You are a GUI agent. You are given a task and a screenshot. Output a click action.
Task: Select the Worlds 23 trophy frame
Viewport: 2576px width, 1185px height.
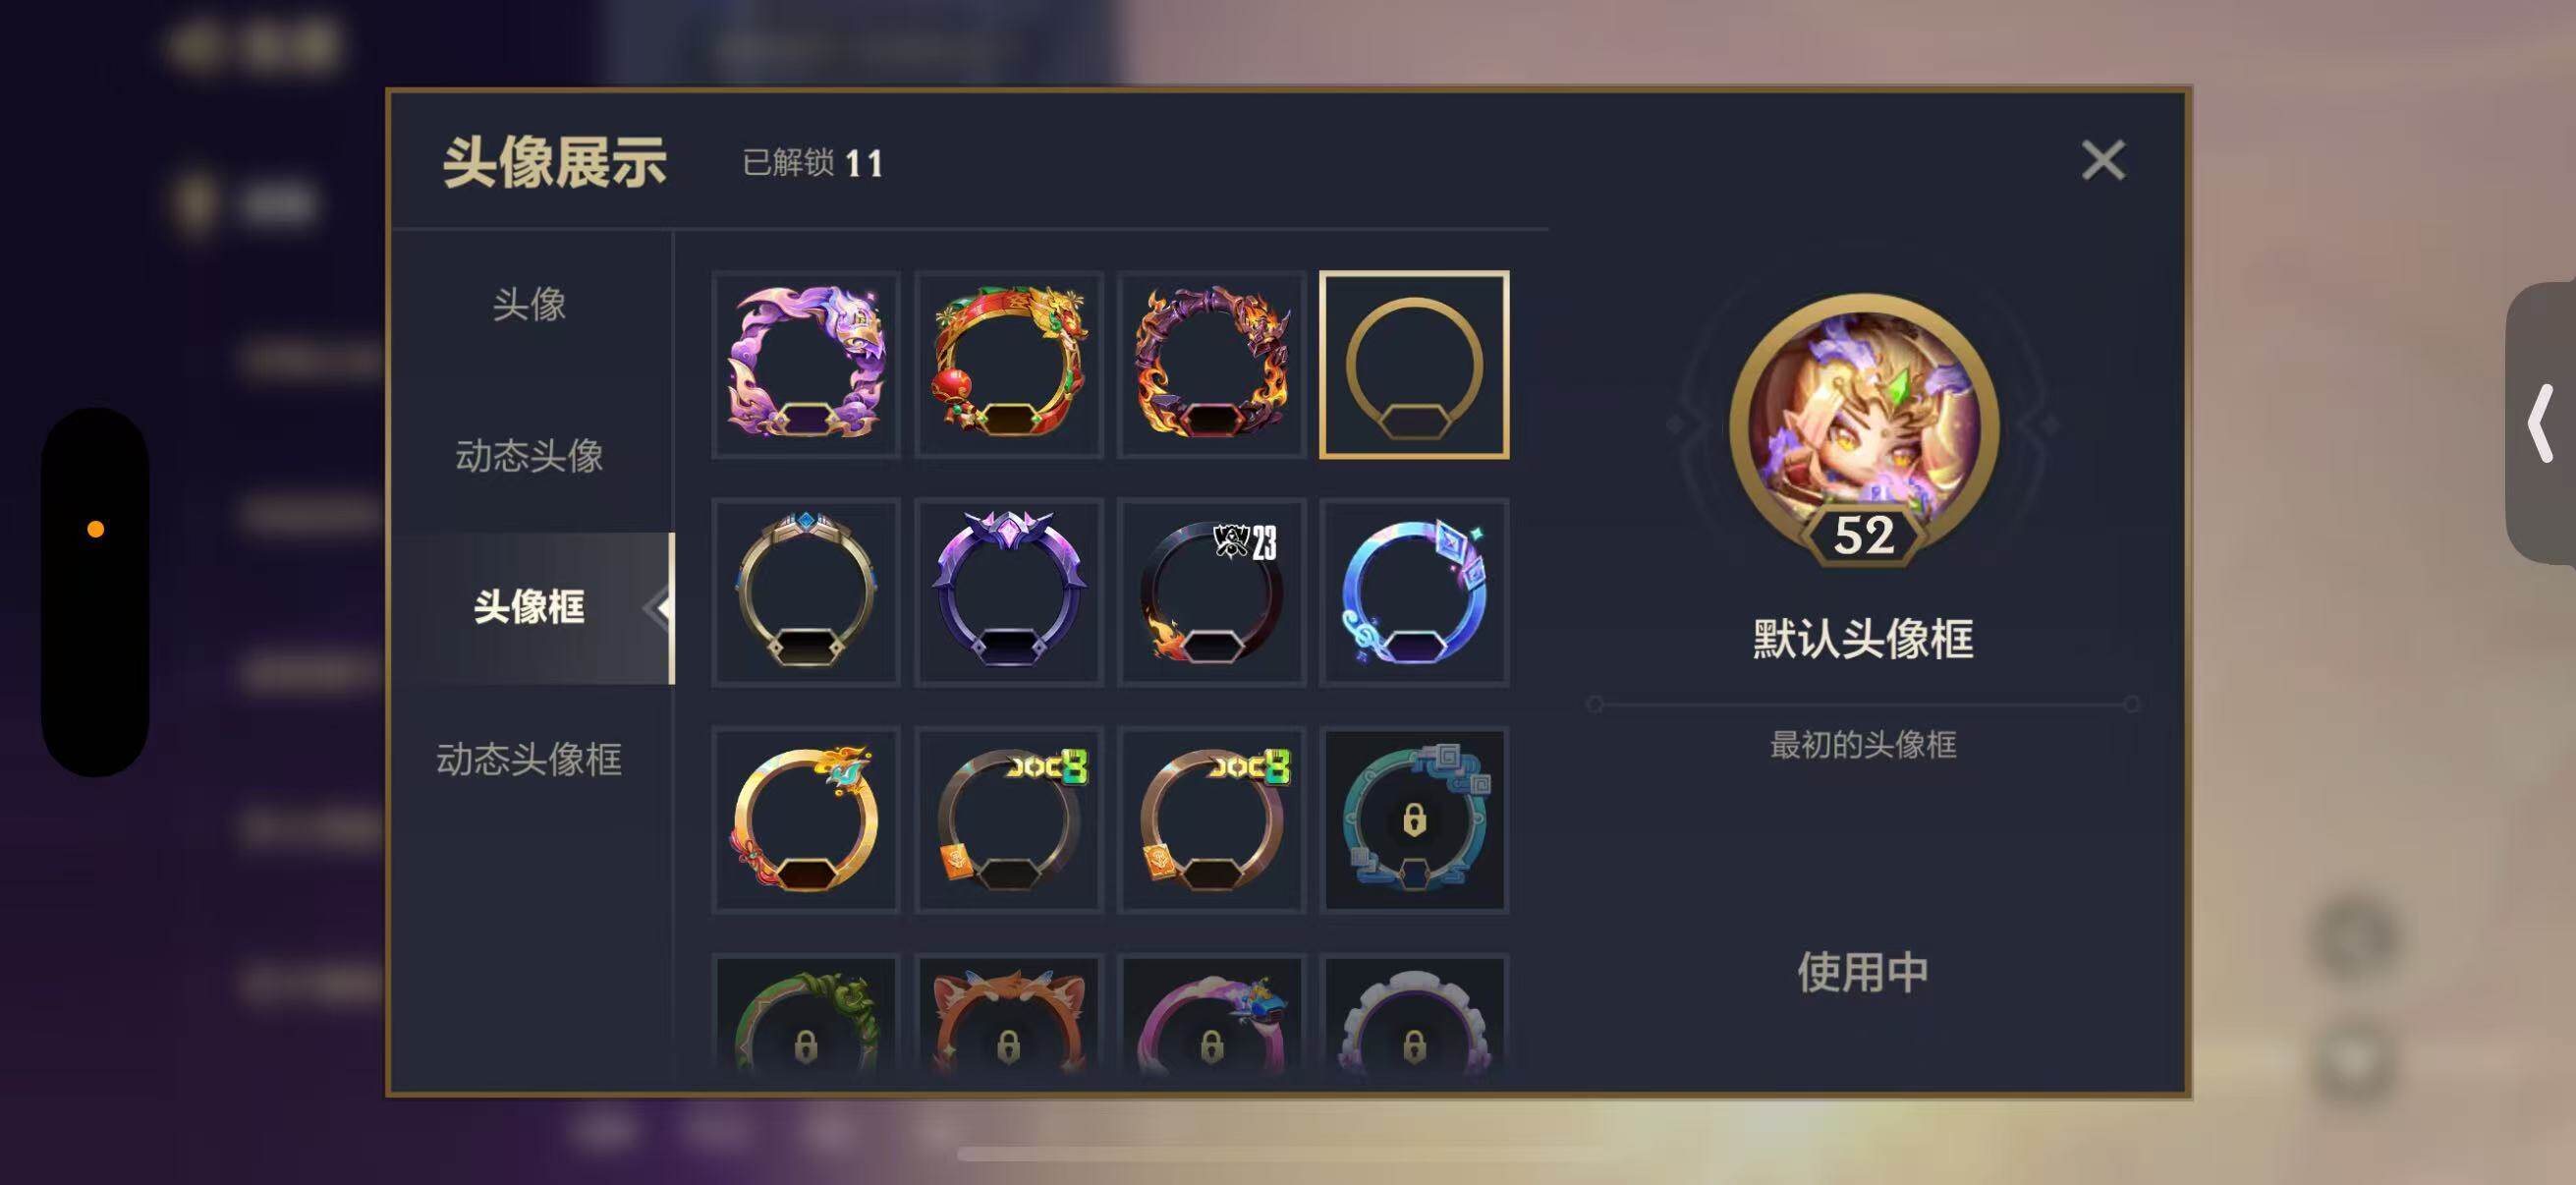[x=1212, y=592]
